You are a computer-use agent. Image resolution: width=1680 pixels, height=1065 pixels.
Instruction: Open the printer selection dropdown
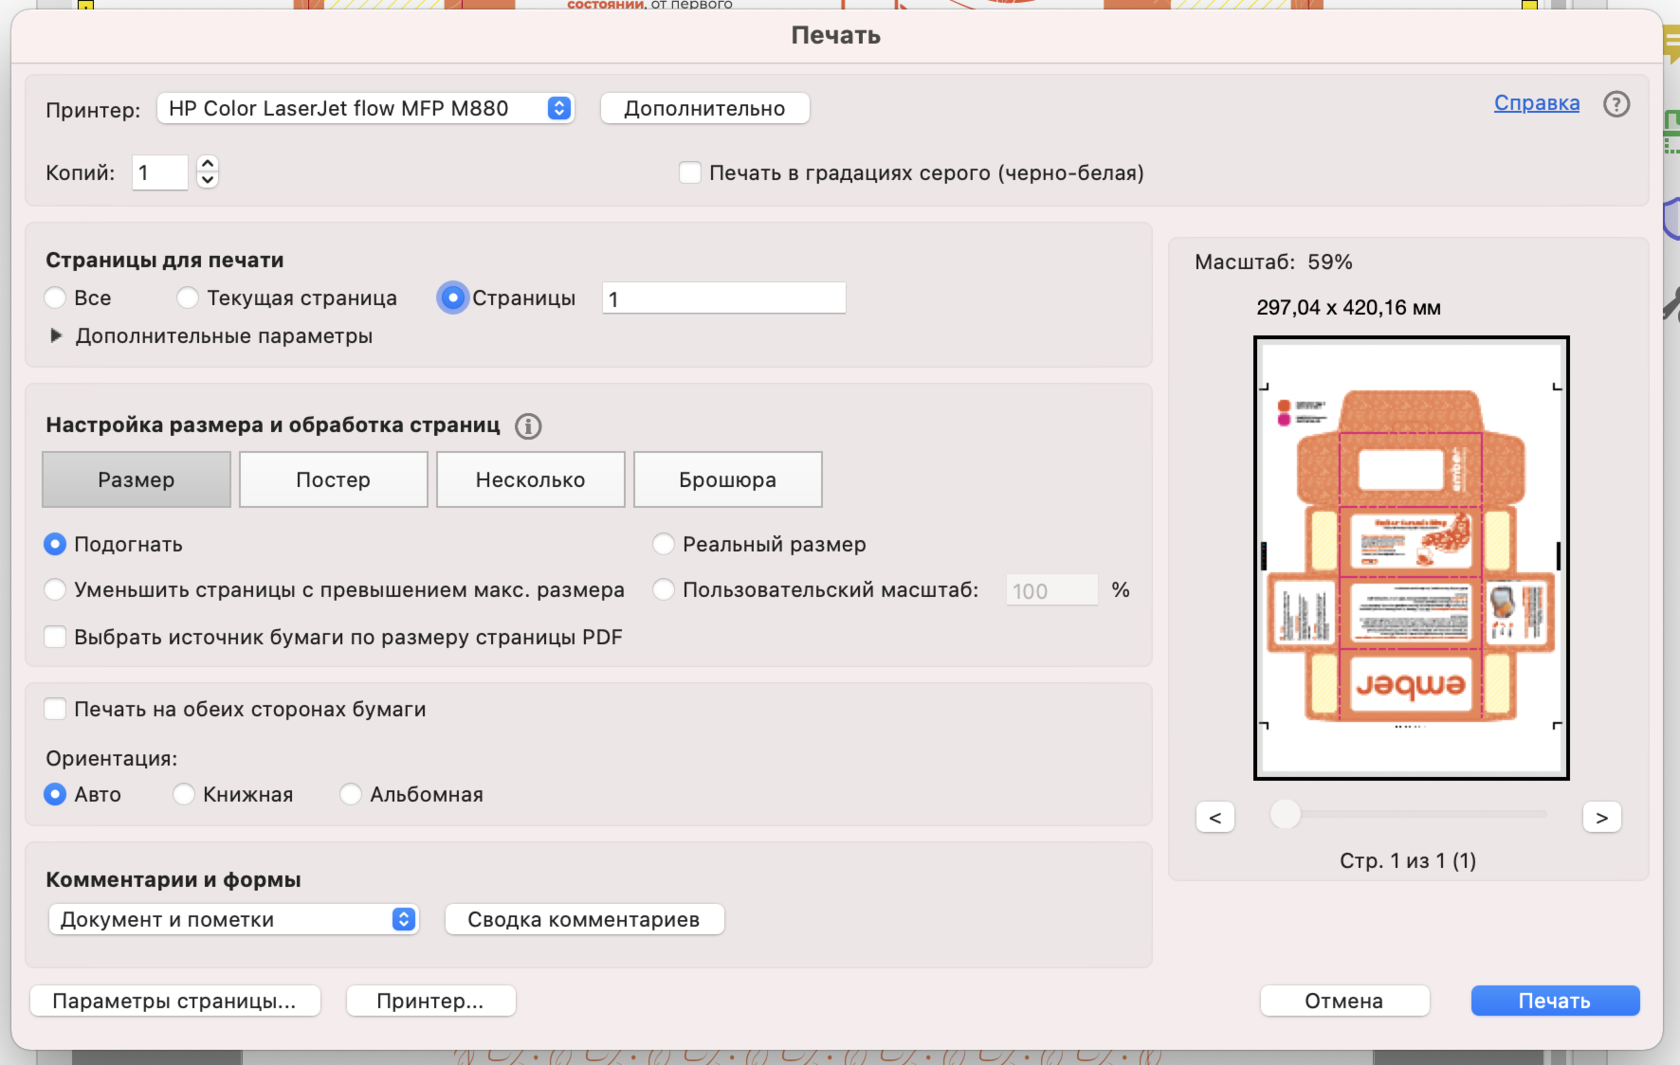pos(365,108)
